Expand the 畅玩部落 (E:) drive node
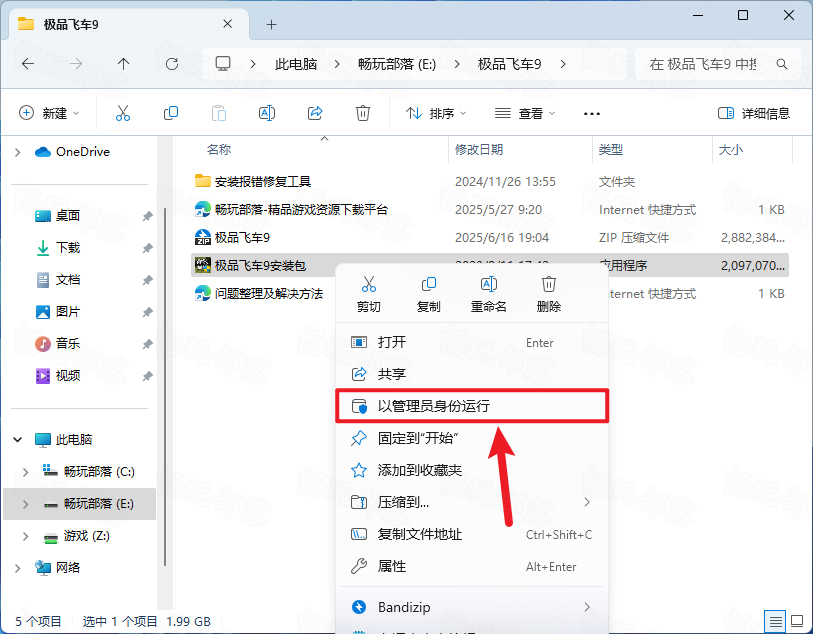Screen dimensions: 813x634 point(25,504)
